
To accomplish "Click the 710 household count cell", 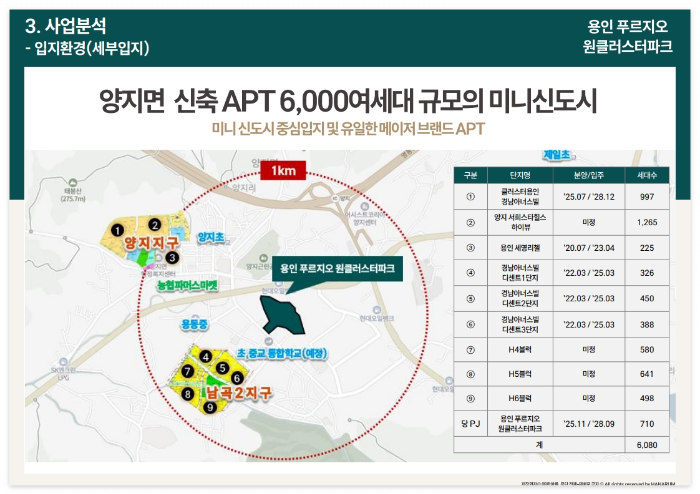I will 647,424.
